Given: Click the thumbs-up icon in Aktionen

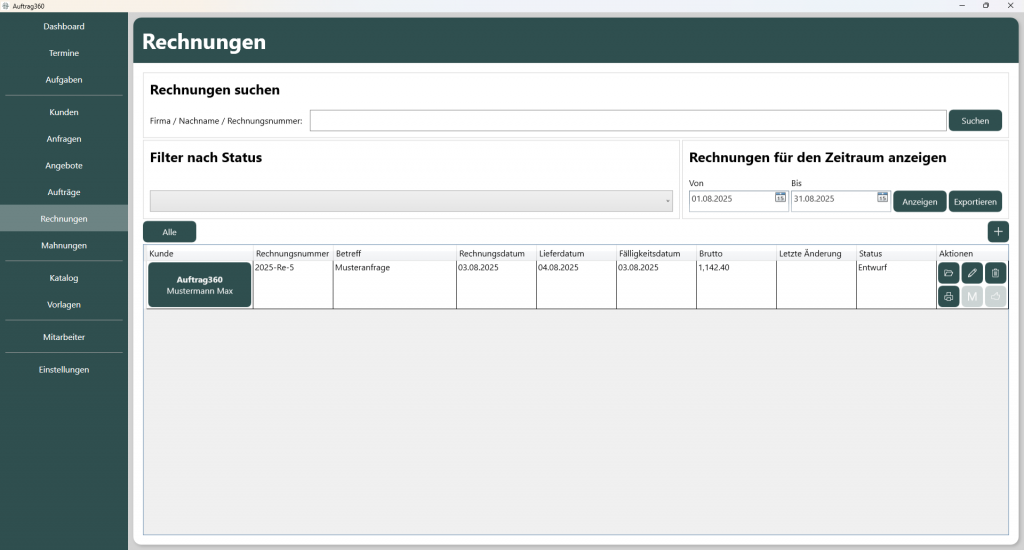Looking at the screenshot, I should (x=995, y=297).
